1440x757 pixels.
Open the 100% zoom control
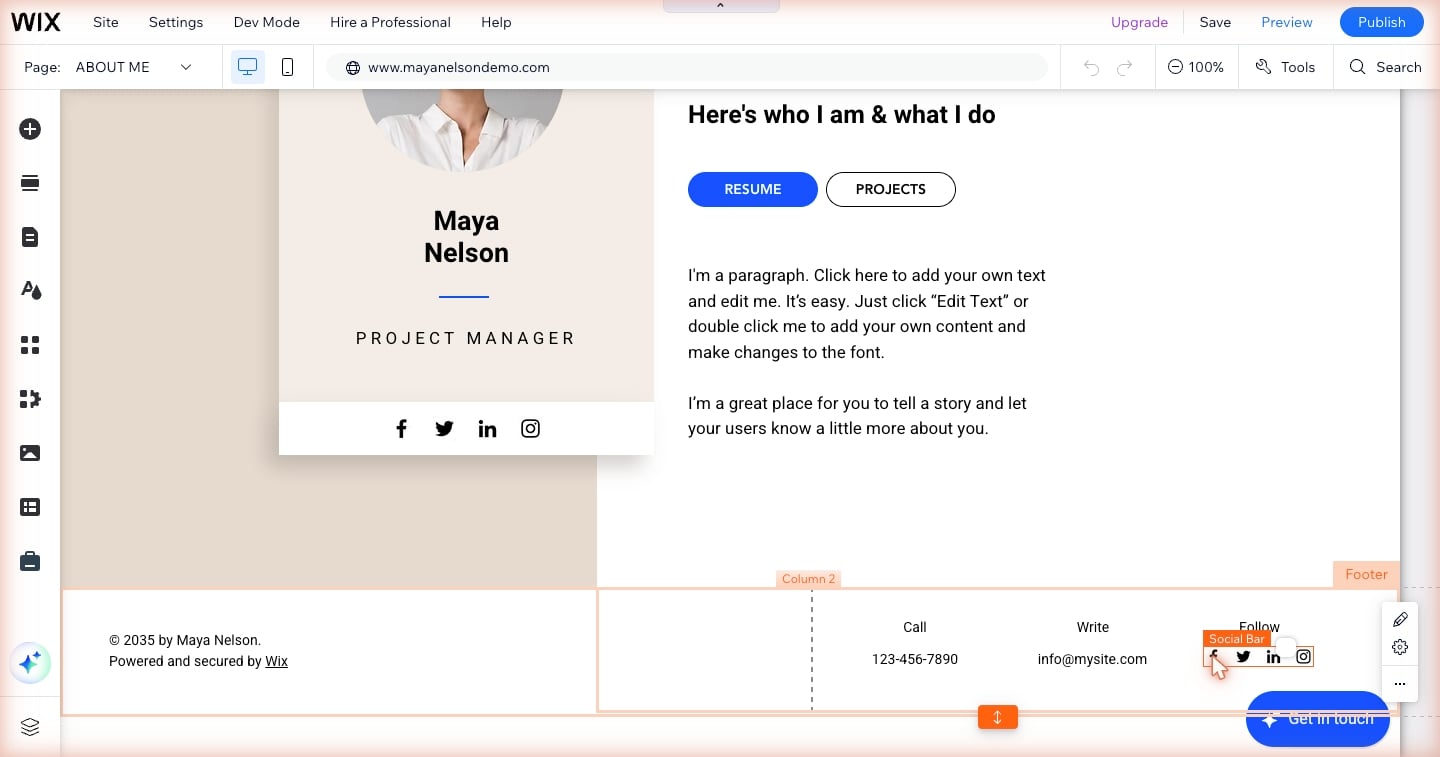tap(1196, 67)
